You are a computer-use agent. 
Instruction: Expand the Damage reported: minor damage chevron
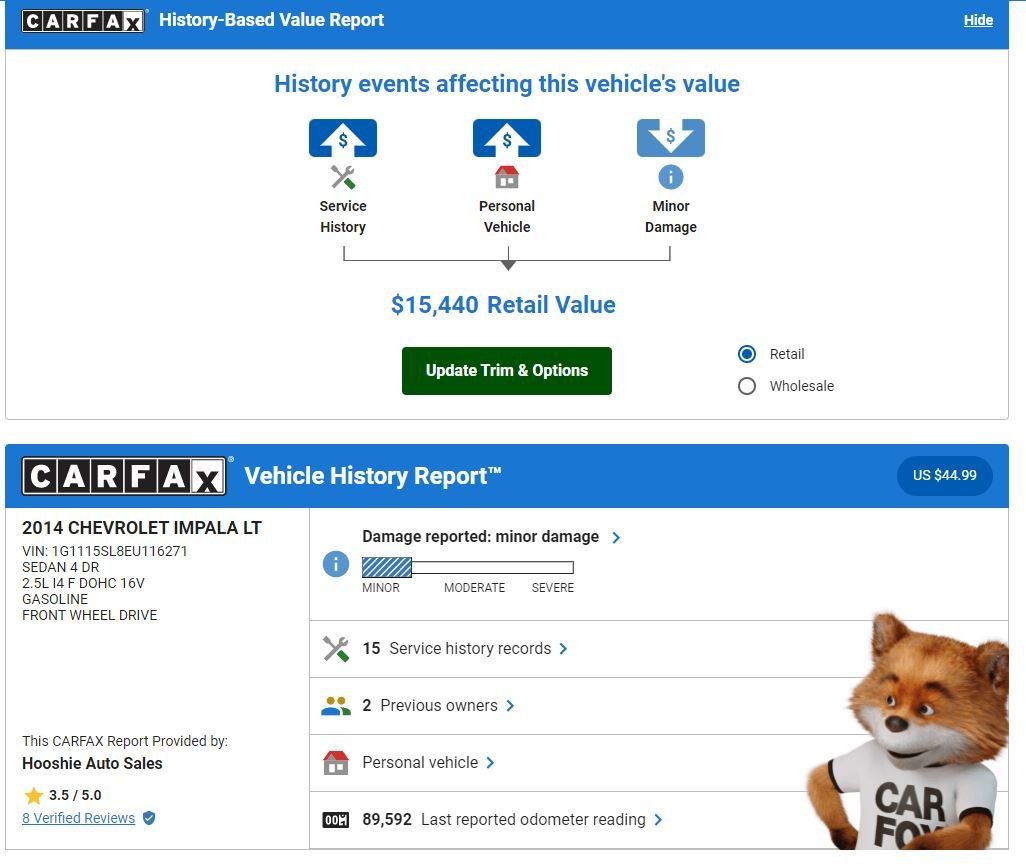[x=616, y=537]
